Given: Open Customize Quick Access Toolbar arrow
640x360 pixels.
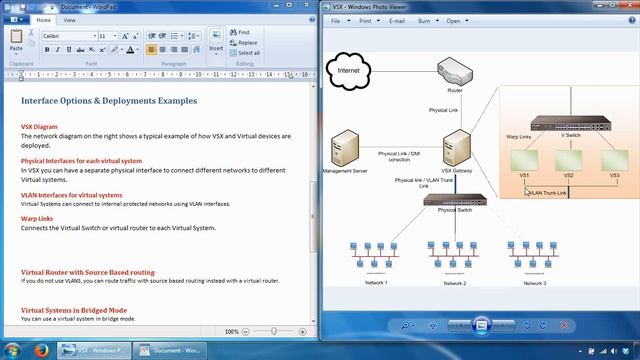Looking at the screenshot, I should tap(52, 8).
